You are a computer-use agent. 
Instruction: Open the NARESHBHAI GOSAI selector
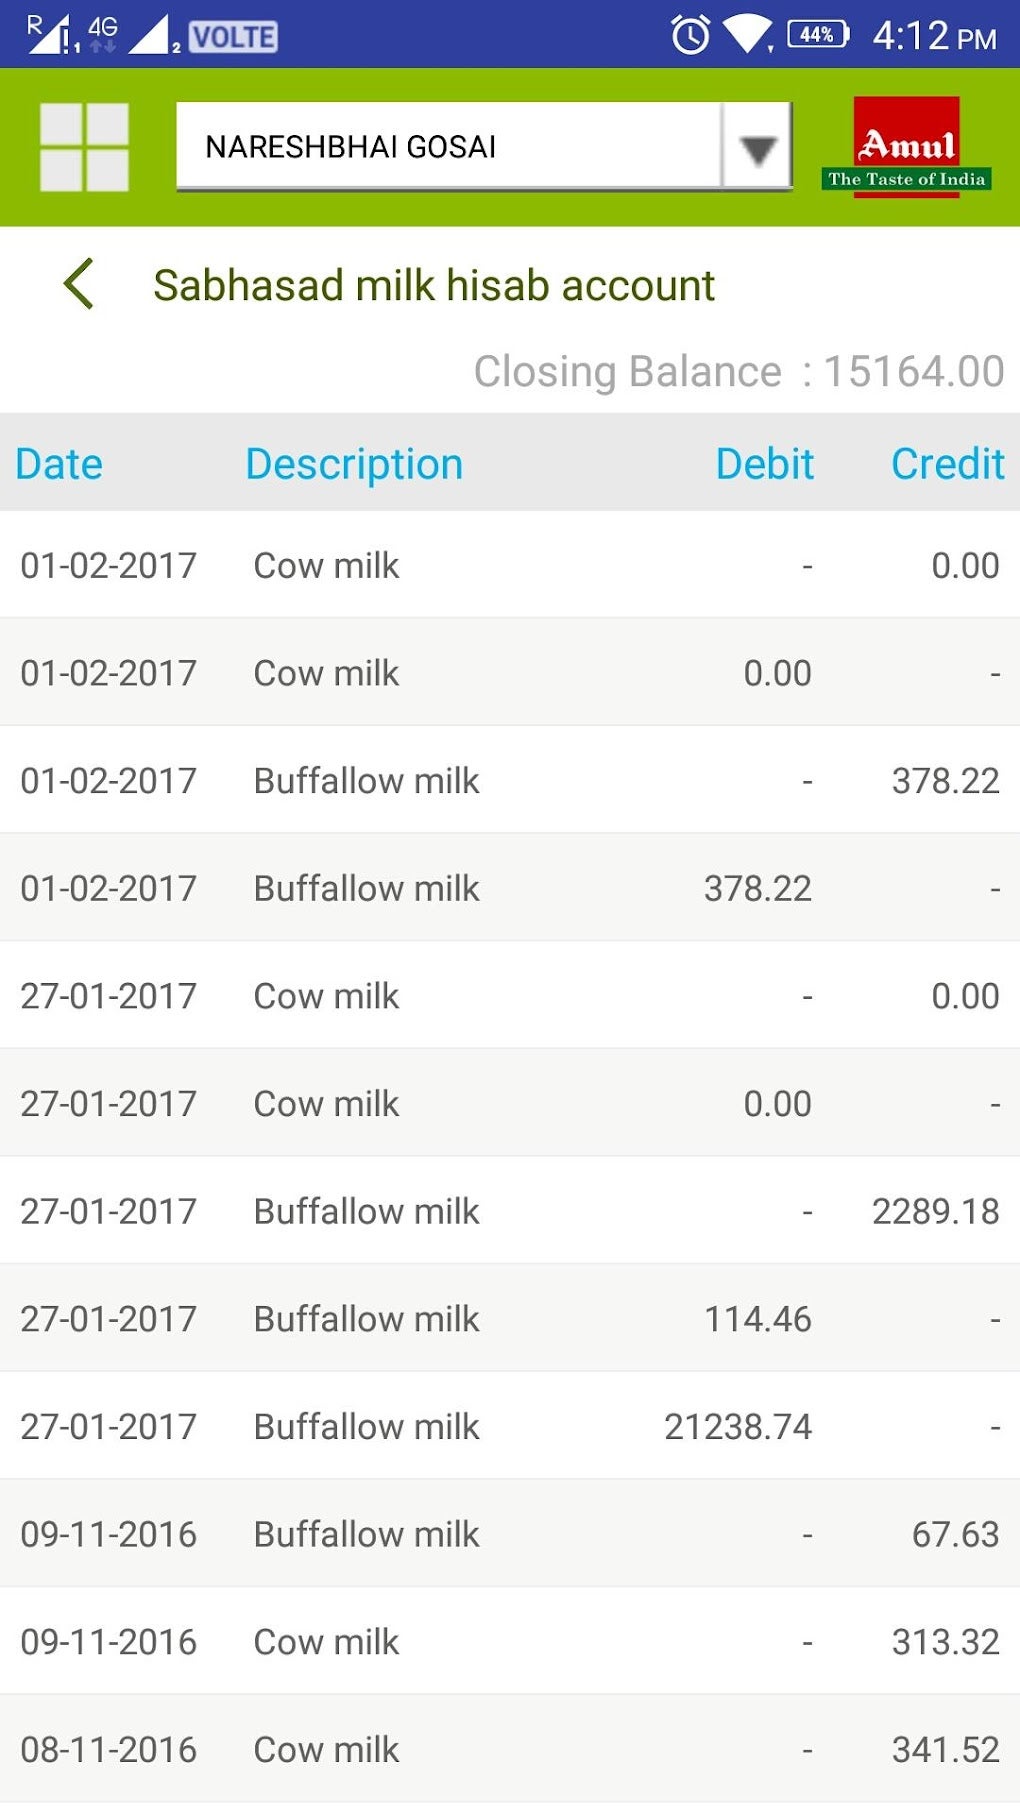448,147
